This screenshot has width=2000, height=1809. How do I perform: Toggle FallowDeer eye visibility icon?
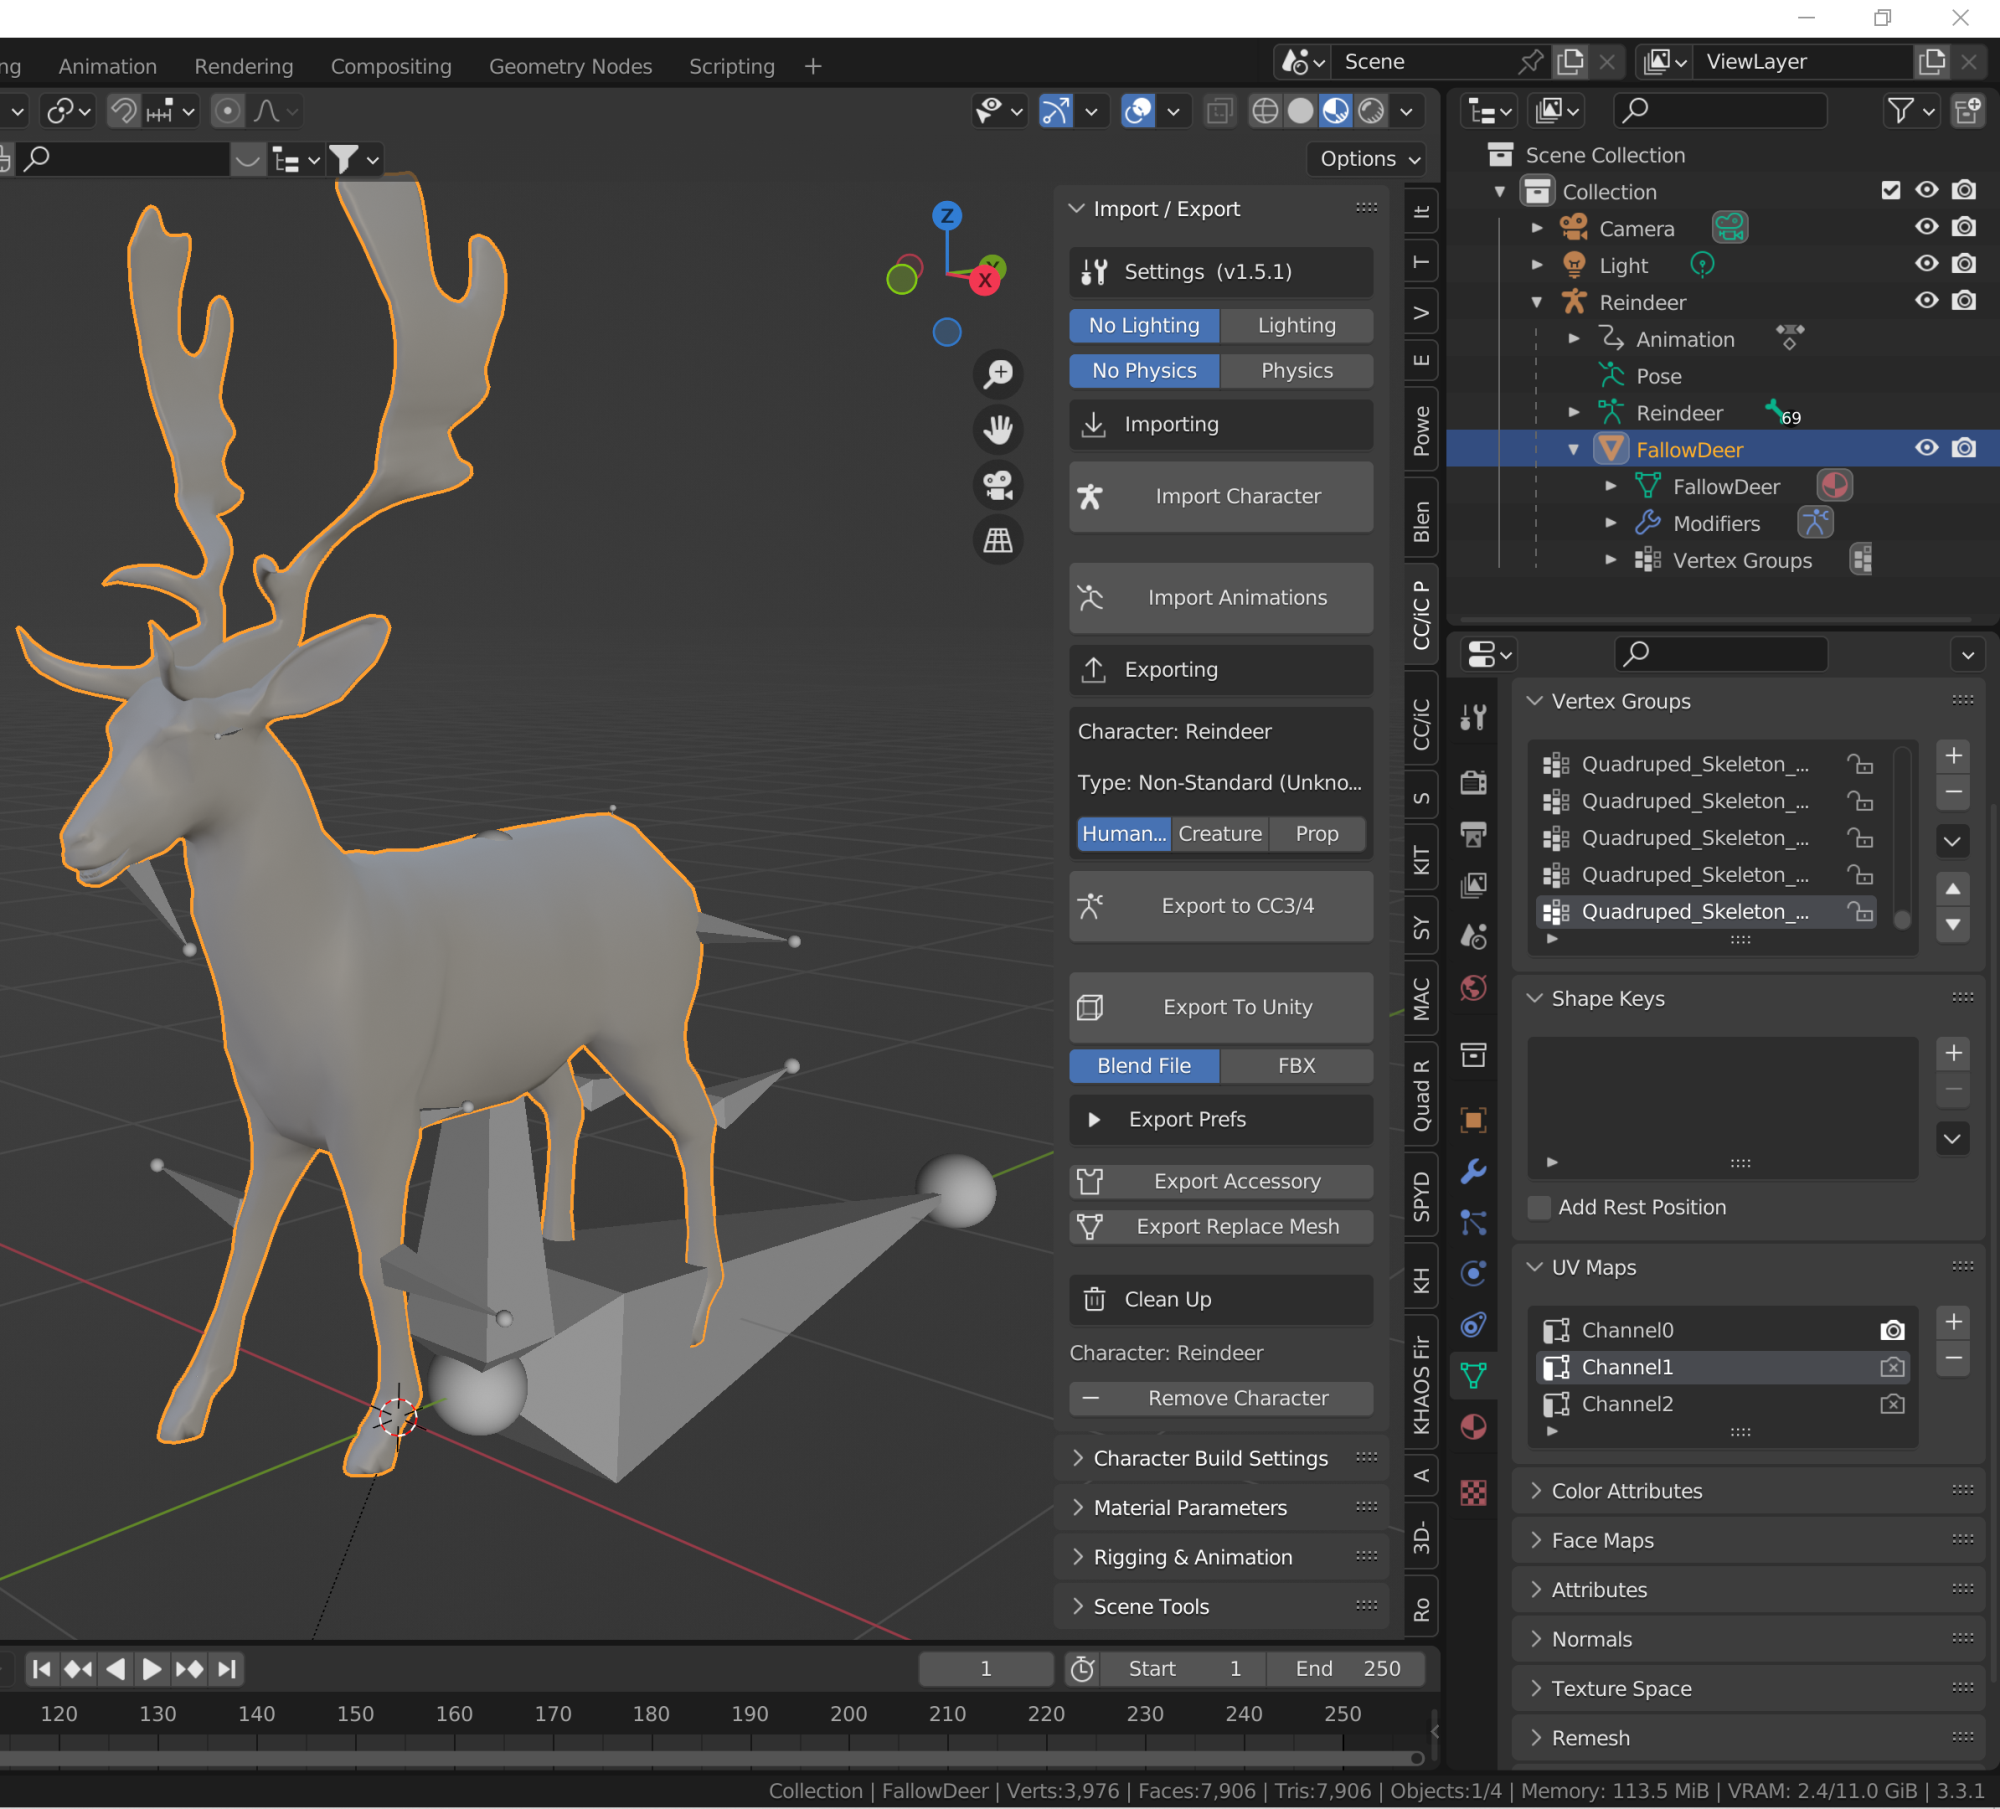[x=1926, y=448]
